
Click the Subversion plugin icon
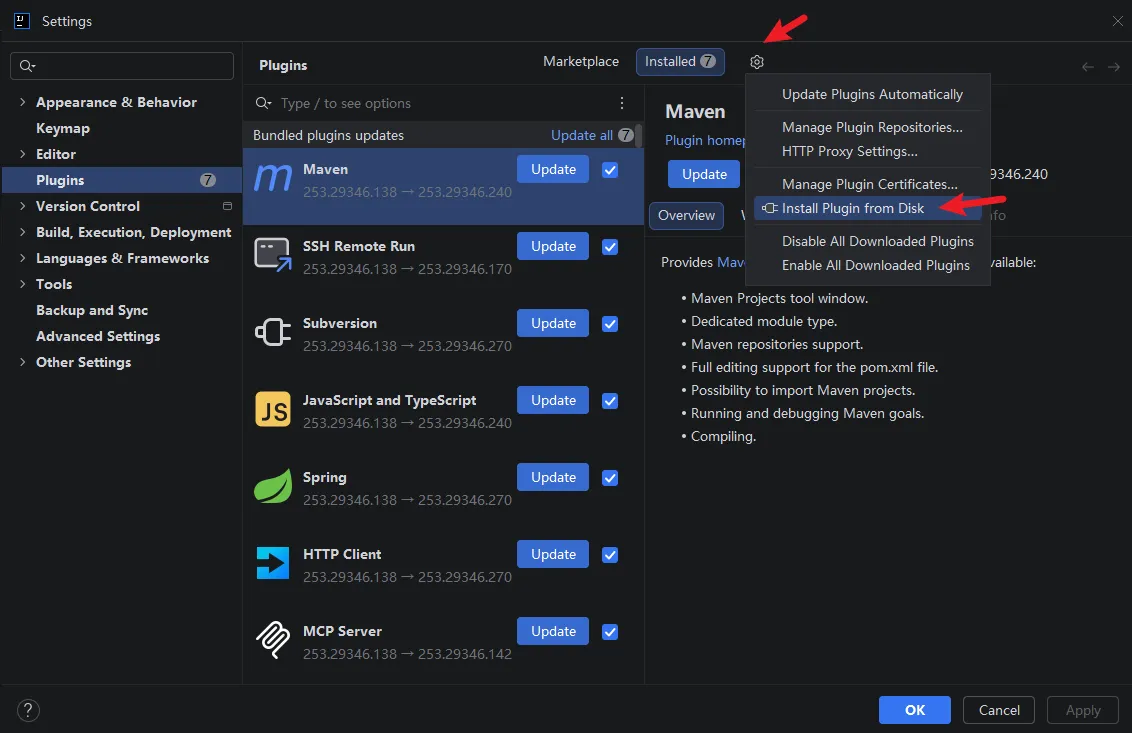[273, 332]
